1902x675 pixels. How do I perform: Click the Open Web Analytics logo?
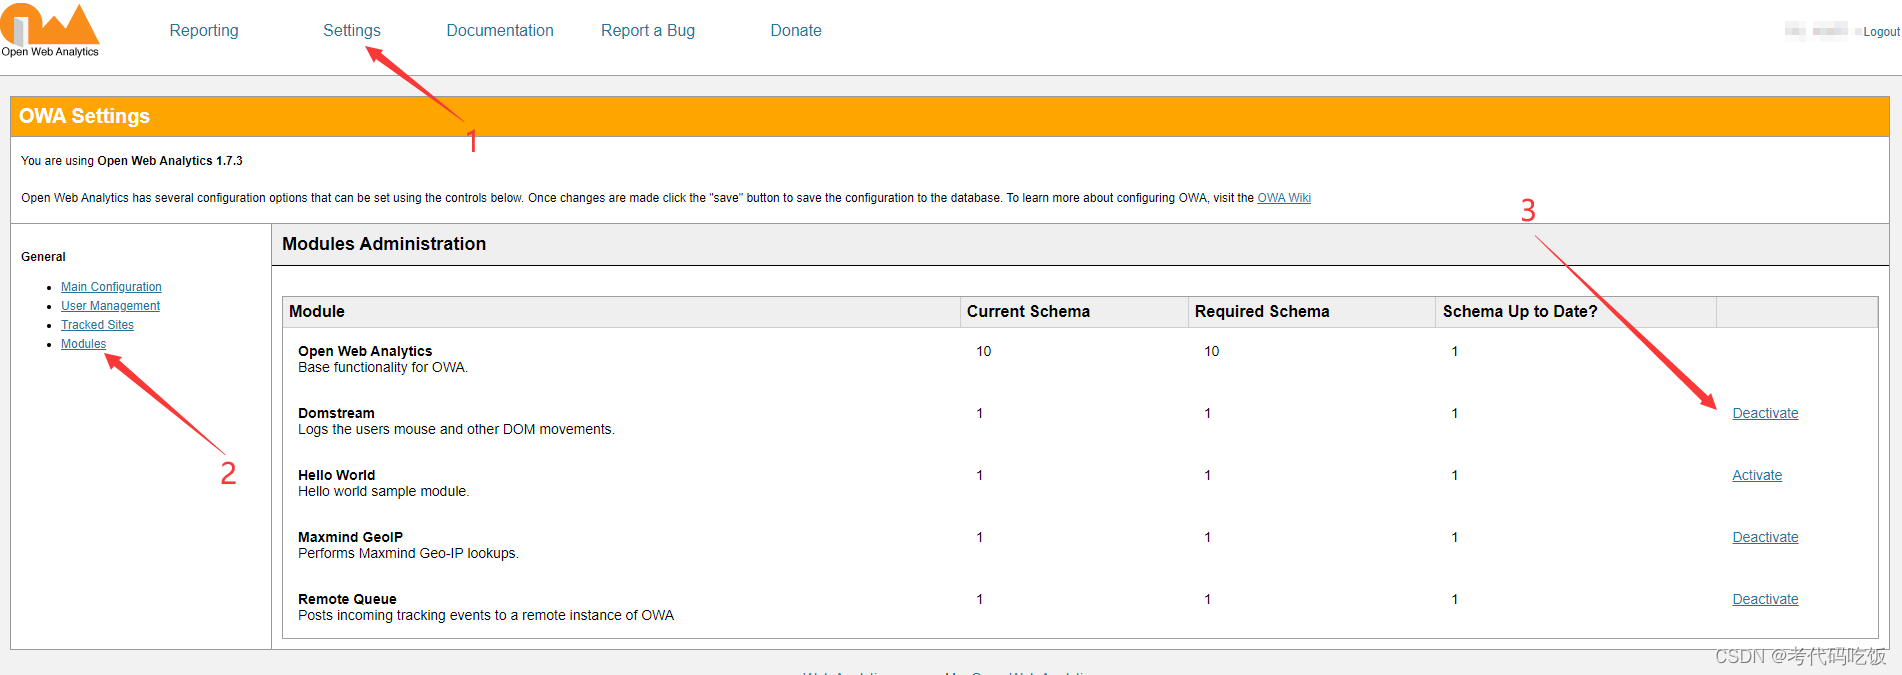pos(50,30)
